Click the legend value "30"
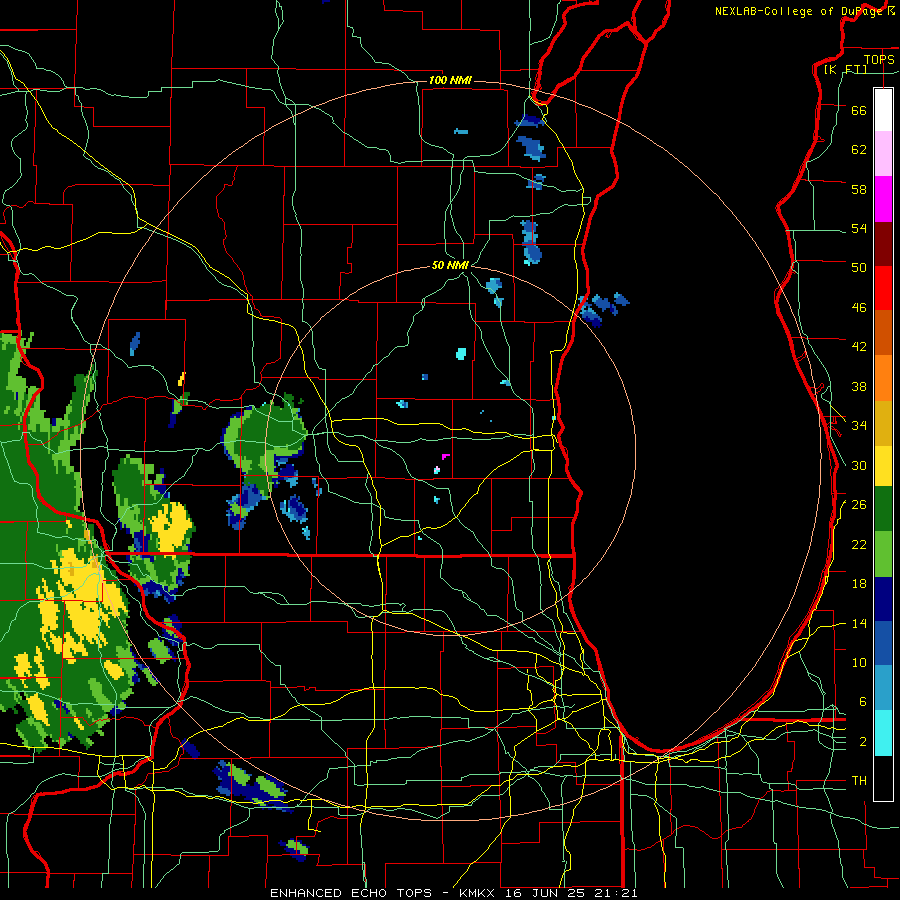 (x=859, y=465)
